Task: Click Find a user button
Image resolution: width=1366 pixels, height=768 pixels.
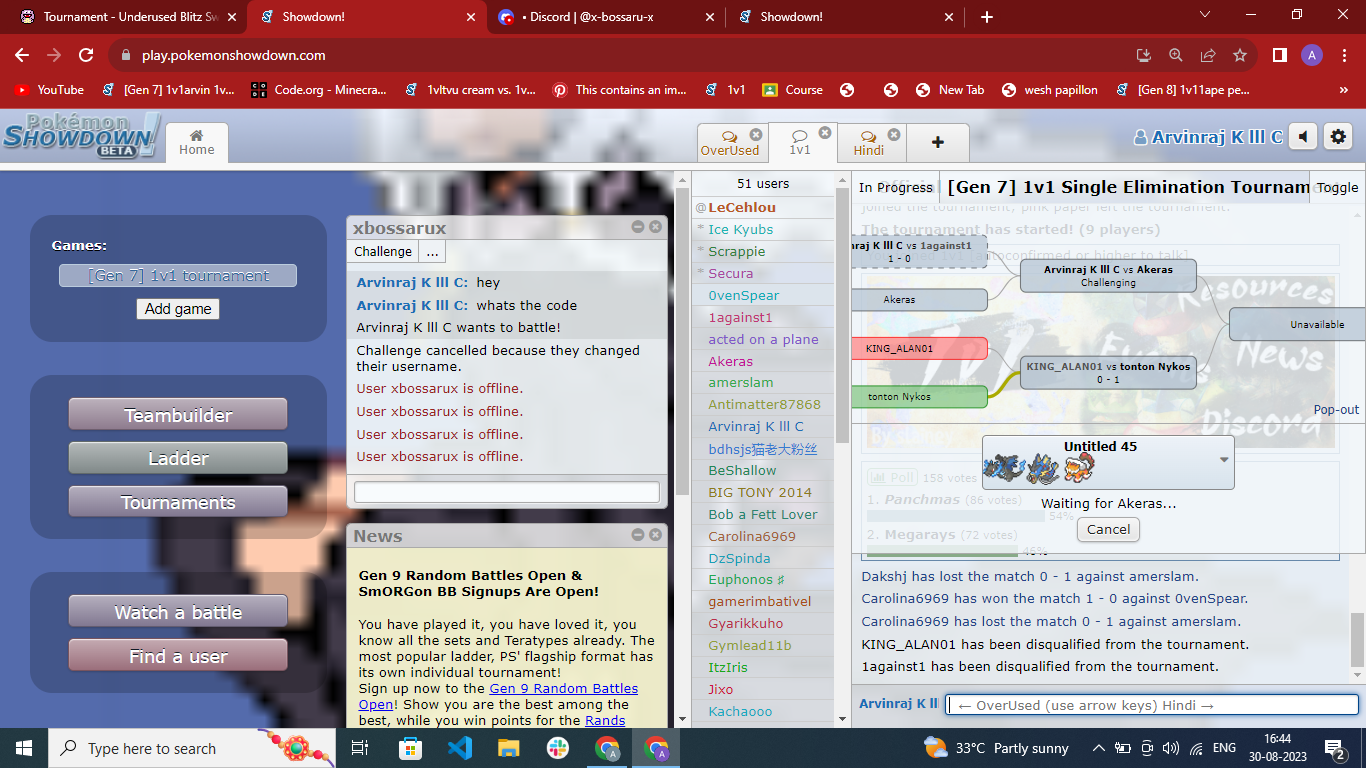Action: 178,656
